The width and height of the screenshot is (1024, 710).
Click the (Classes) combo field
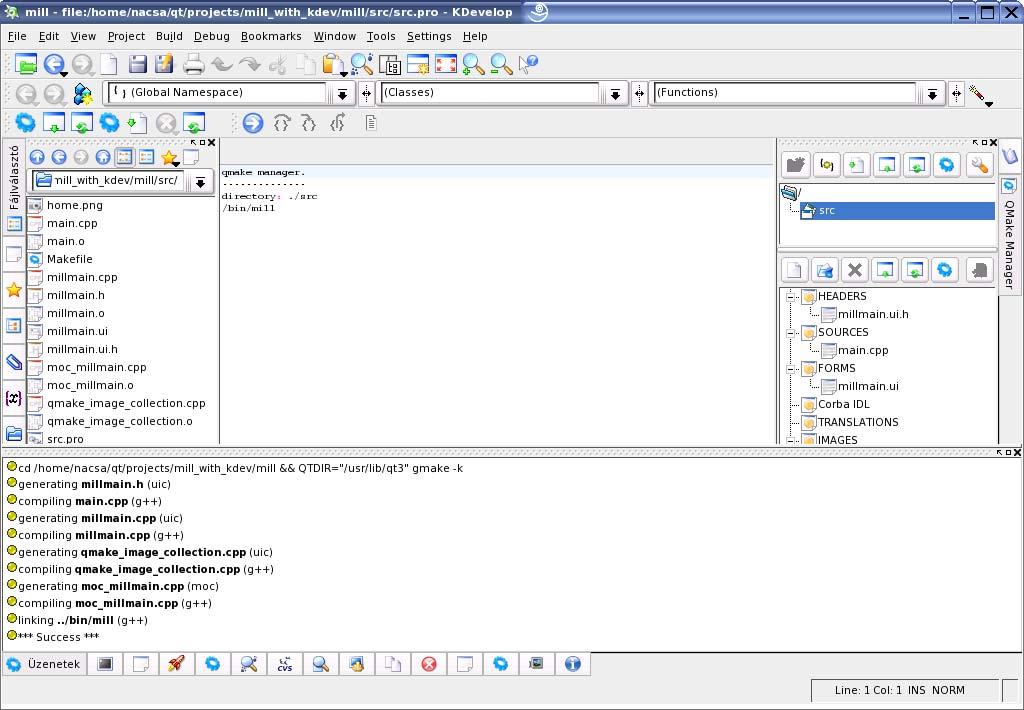point(490,93)
